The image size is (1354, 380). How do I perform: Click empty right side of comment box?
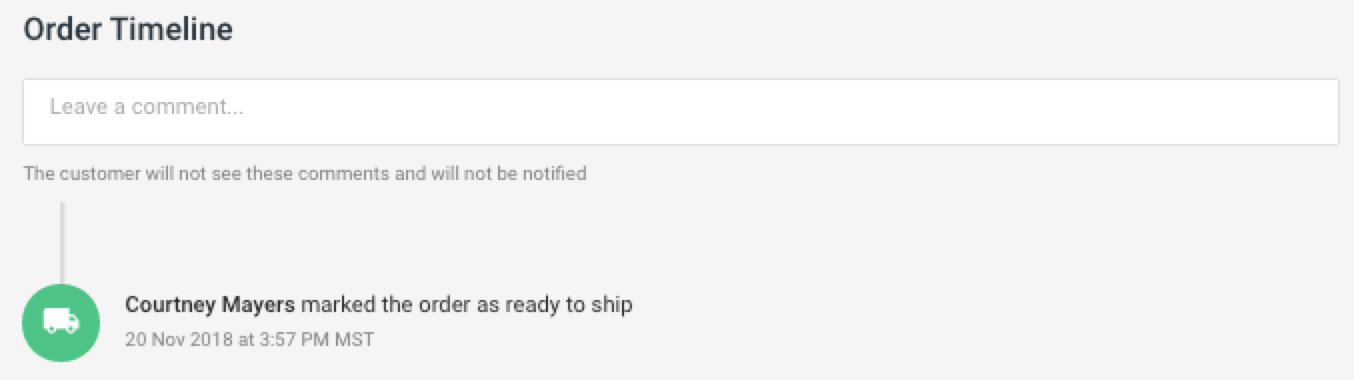tap(1000, 112)
